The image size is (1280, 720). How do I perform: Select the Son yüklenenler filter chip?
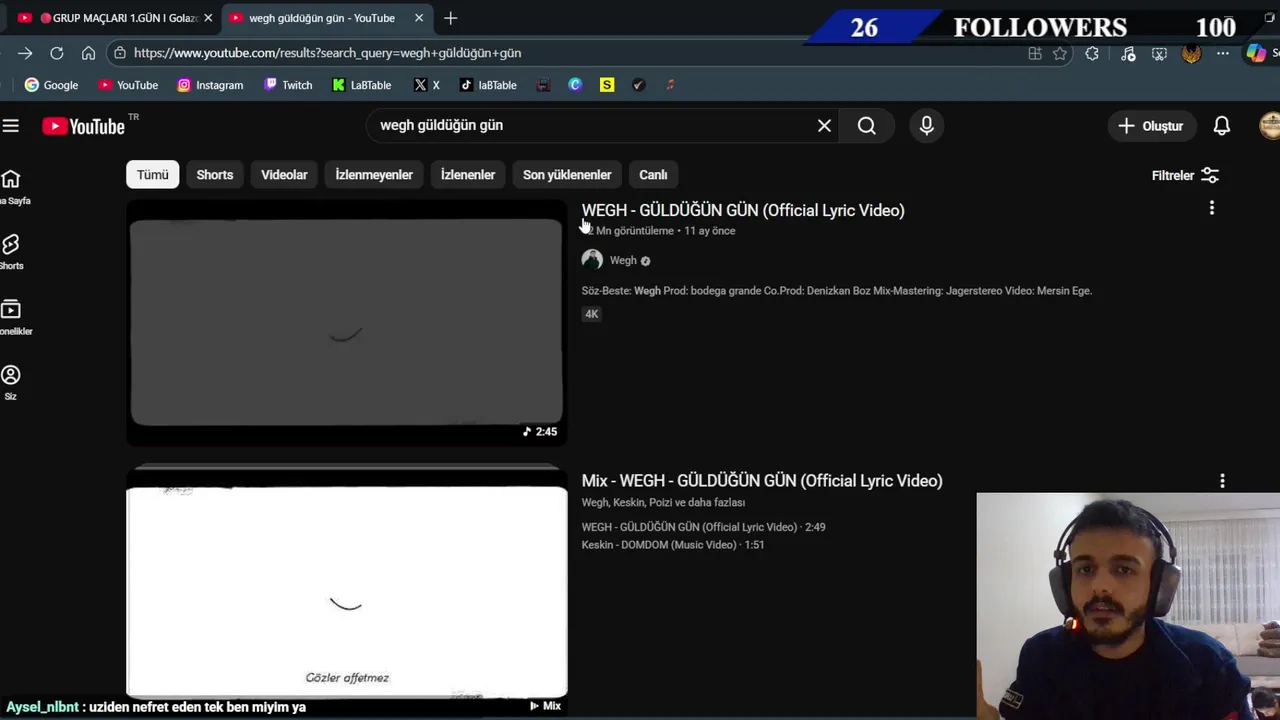point(567,175)
